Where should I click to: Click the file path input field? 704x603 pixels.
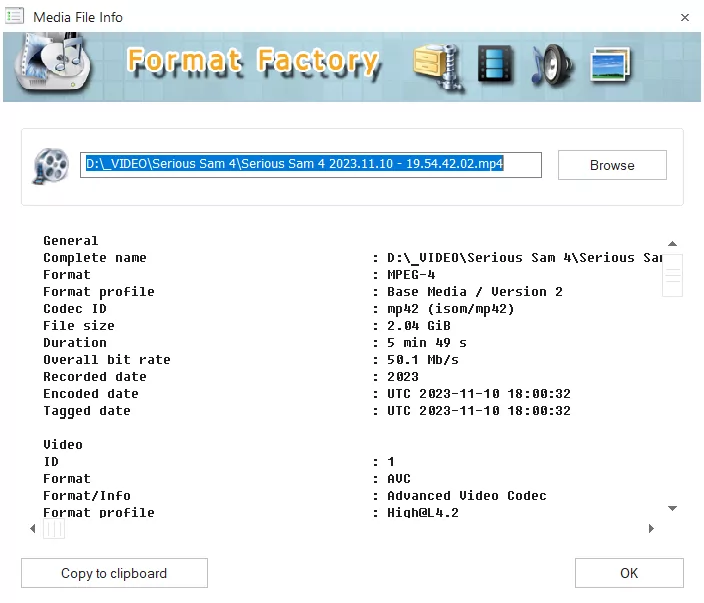[x=311, y=165]
